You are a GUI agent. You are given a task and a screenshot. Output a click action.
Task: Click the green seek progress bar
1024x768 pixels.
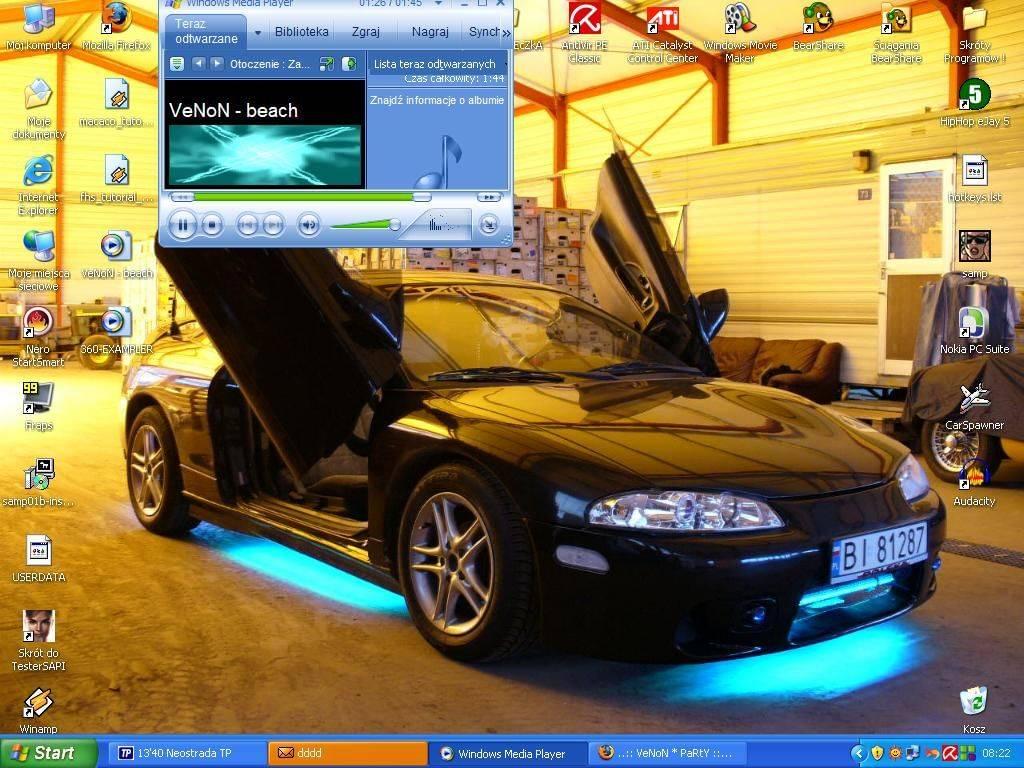[300, 197]
